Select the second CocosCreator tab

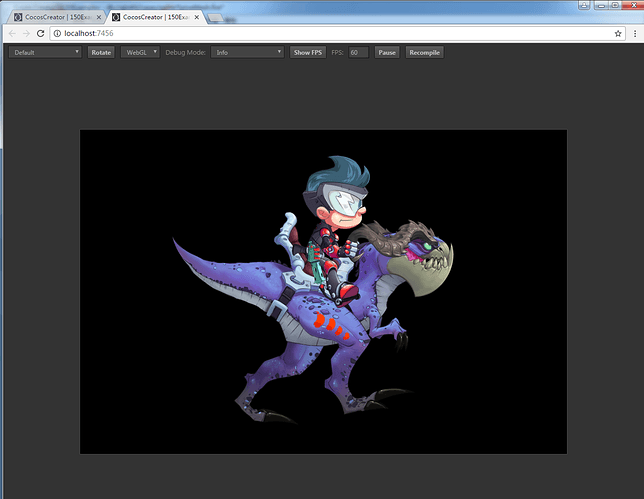[155, 17]
